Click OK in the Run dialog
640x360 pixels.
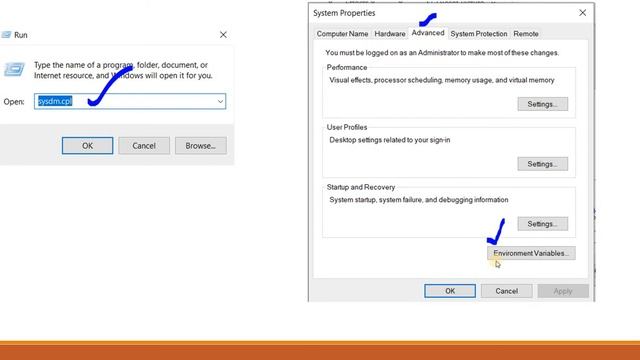click(x=87, y=146)
